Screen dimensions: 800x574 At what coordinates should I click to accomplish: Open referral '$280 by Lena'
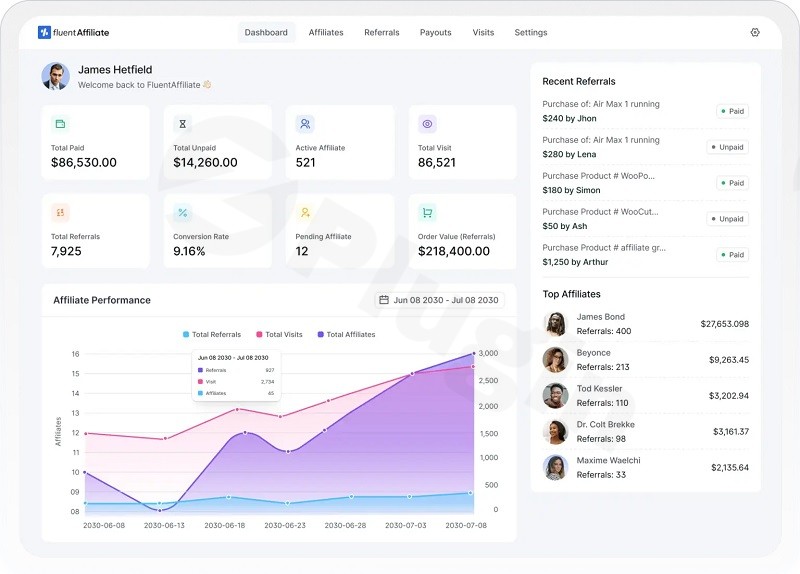click(569, 154)
